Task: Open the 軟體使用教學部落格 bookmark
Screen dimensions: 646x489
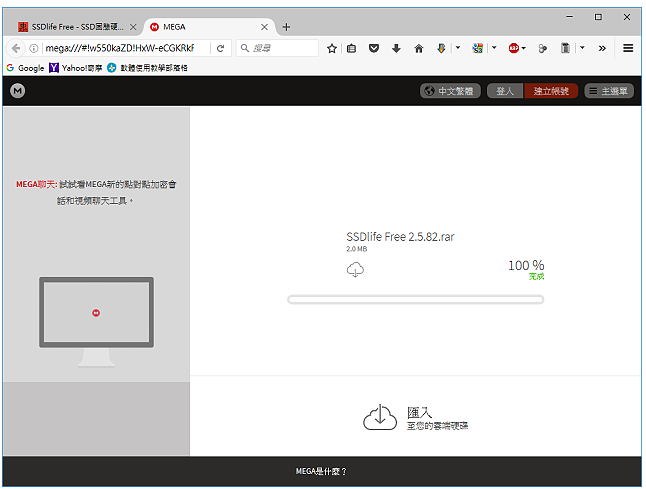Action: [147, 68]
